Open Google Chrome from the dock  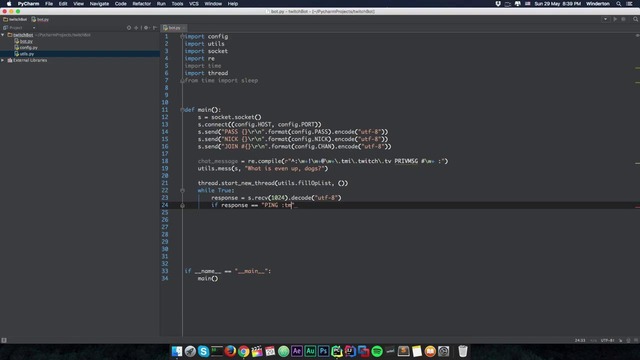244,351
